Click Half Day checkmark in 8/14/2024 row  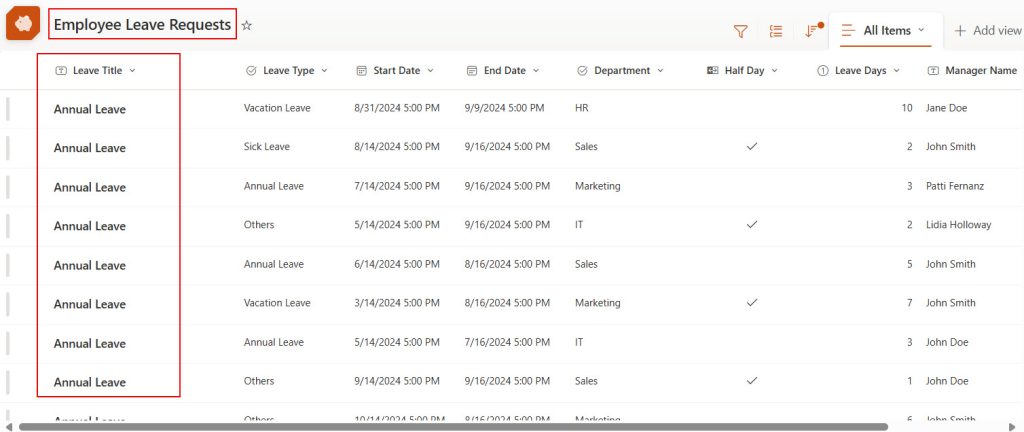coord(752,147)
